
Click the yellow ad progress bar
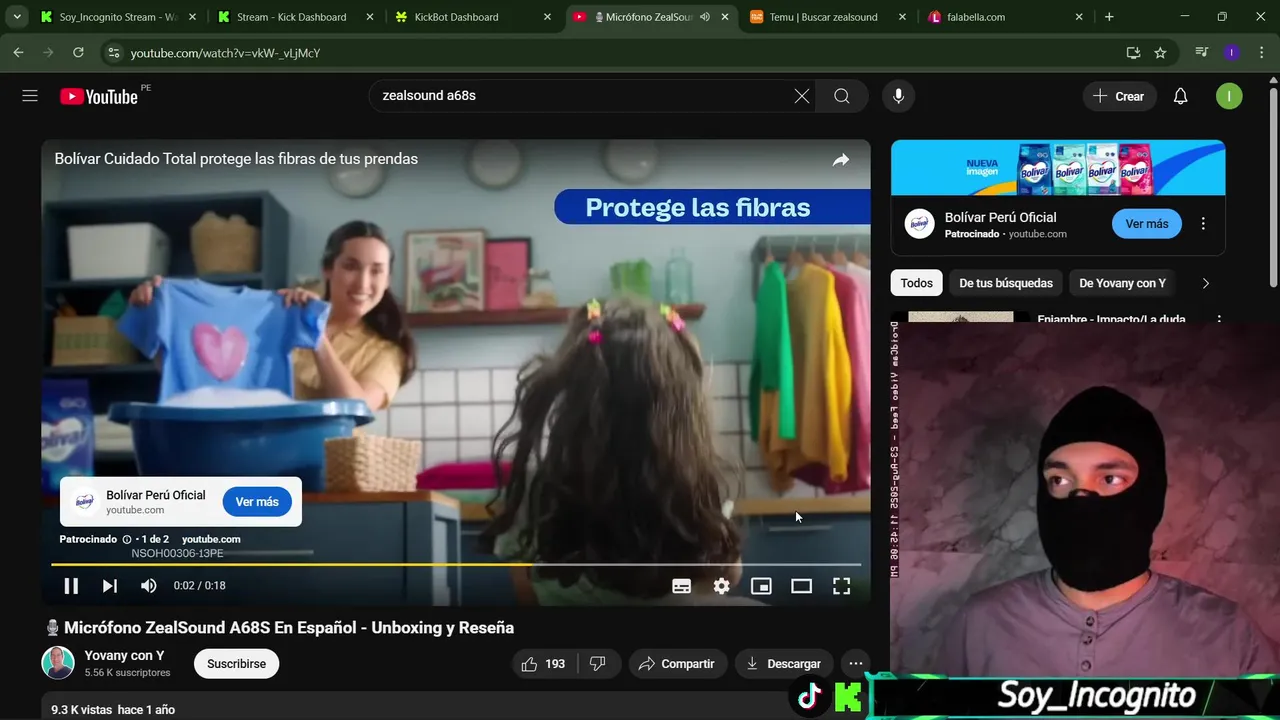[456, 565]
